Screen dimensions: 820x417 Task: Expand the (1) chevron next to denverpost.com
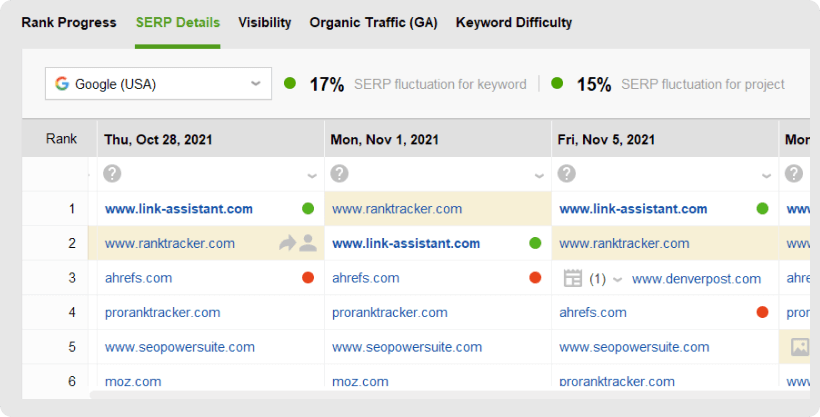pos(617,279)
